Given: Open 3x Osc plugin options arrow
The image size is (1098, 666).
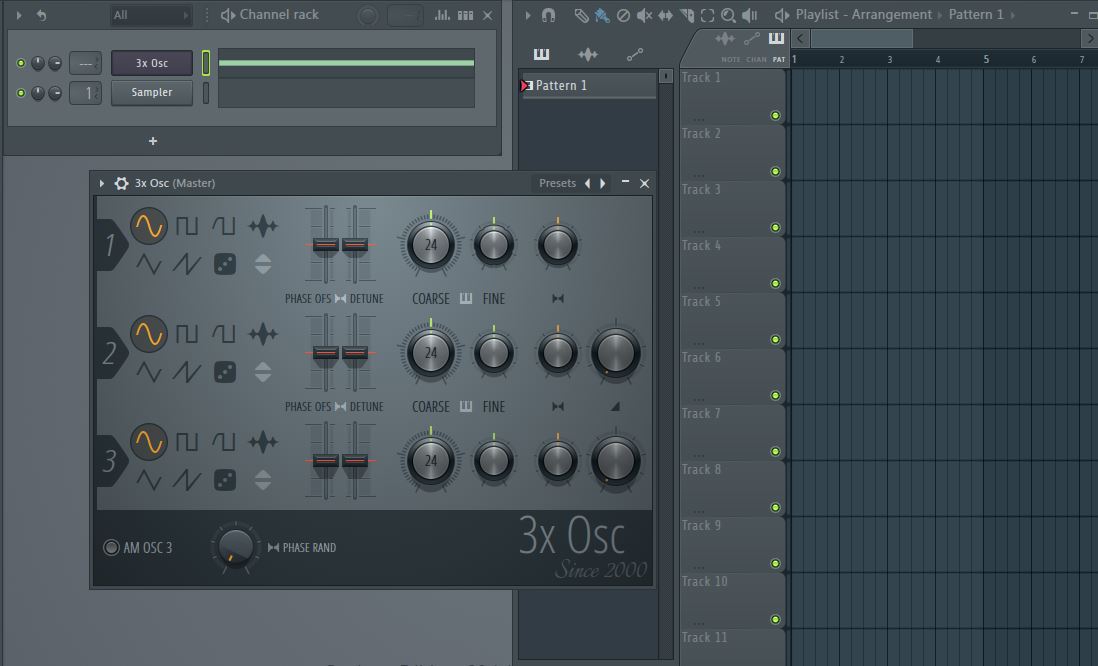Looking at the screenshot, I should click(x=102, y=183).
